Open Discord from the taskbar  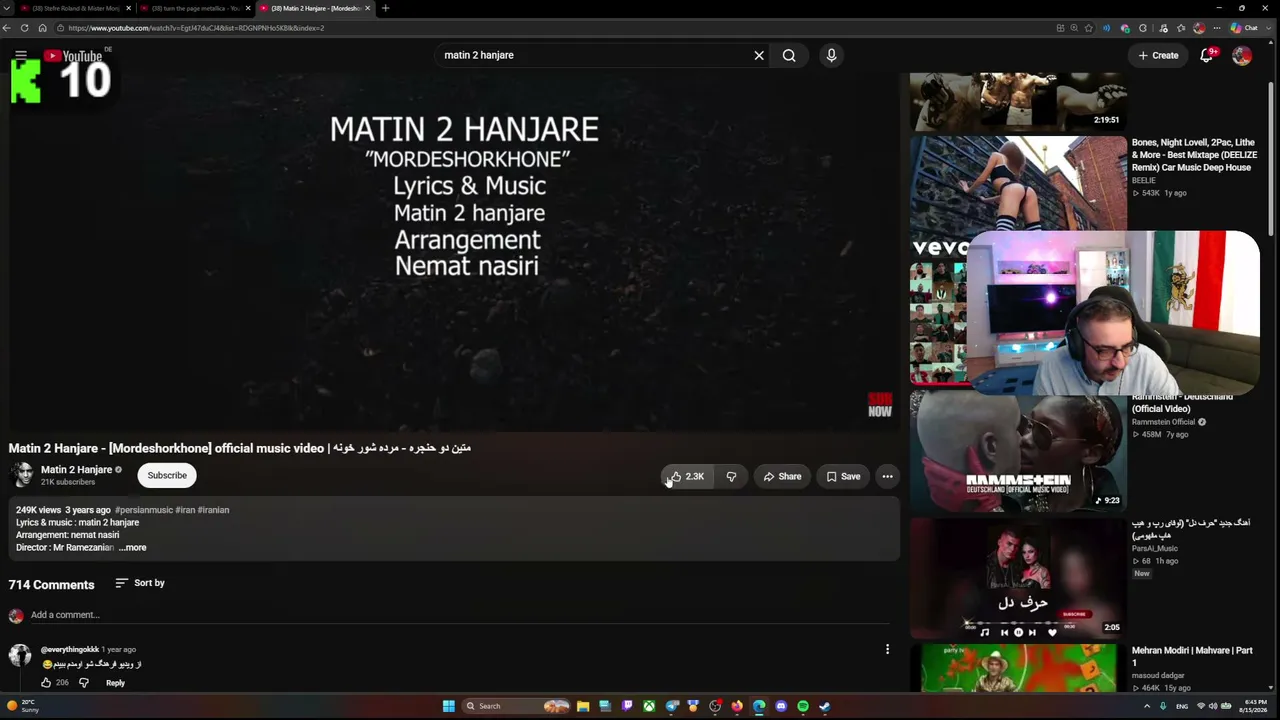(781, 706)
